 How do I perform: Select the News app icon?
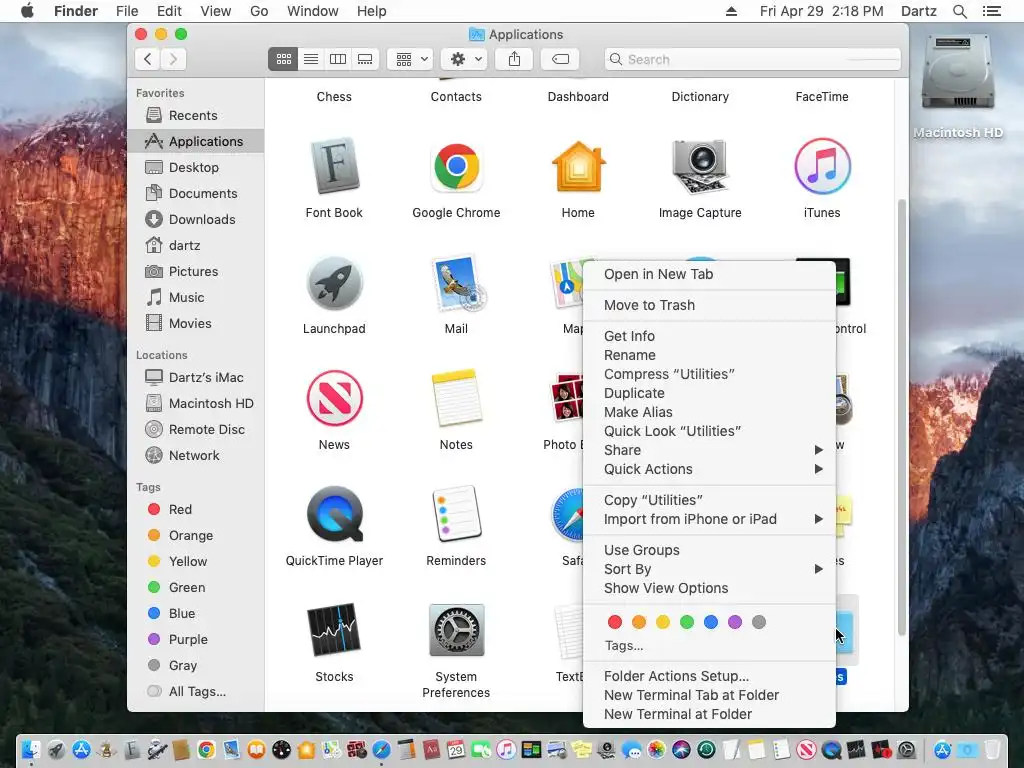click(334, 398)
